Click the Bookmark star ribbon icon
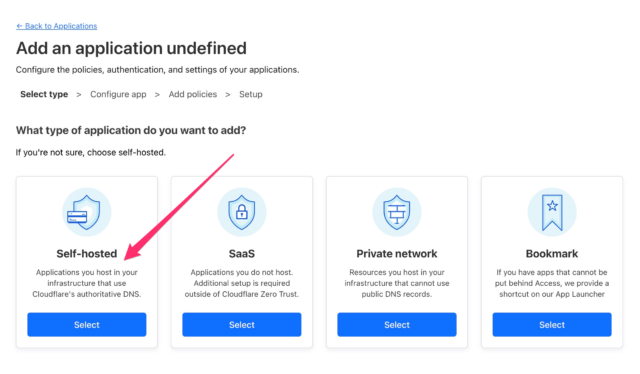The height and width of the screenshot is (374, 640). (x=552, y=212)
